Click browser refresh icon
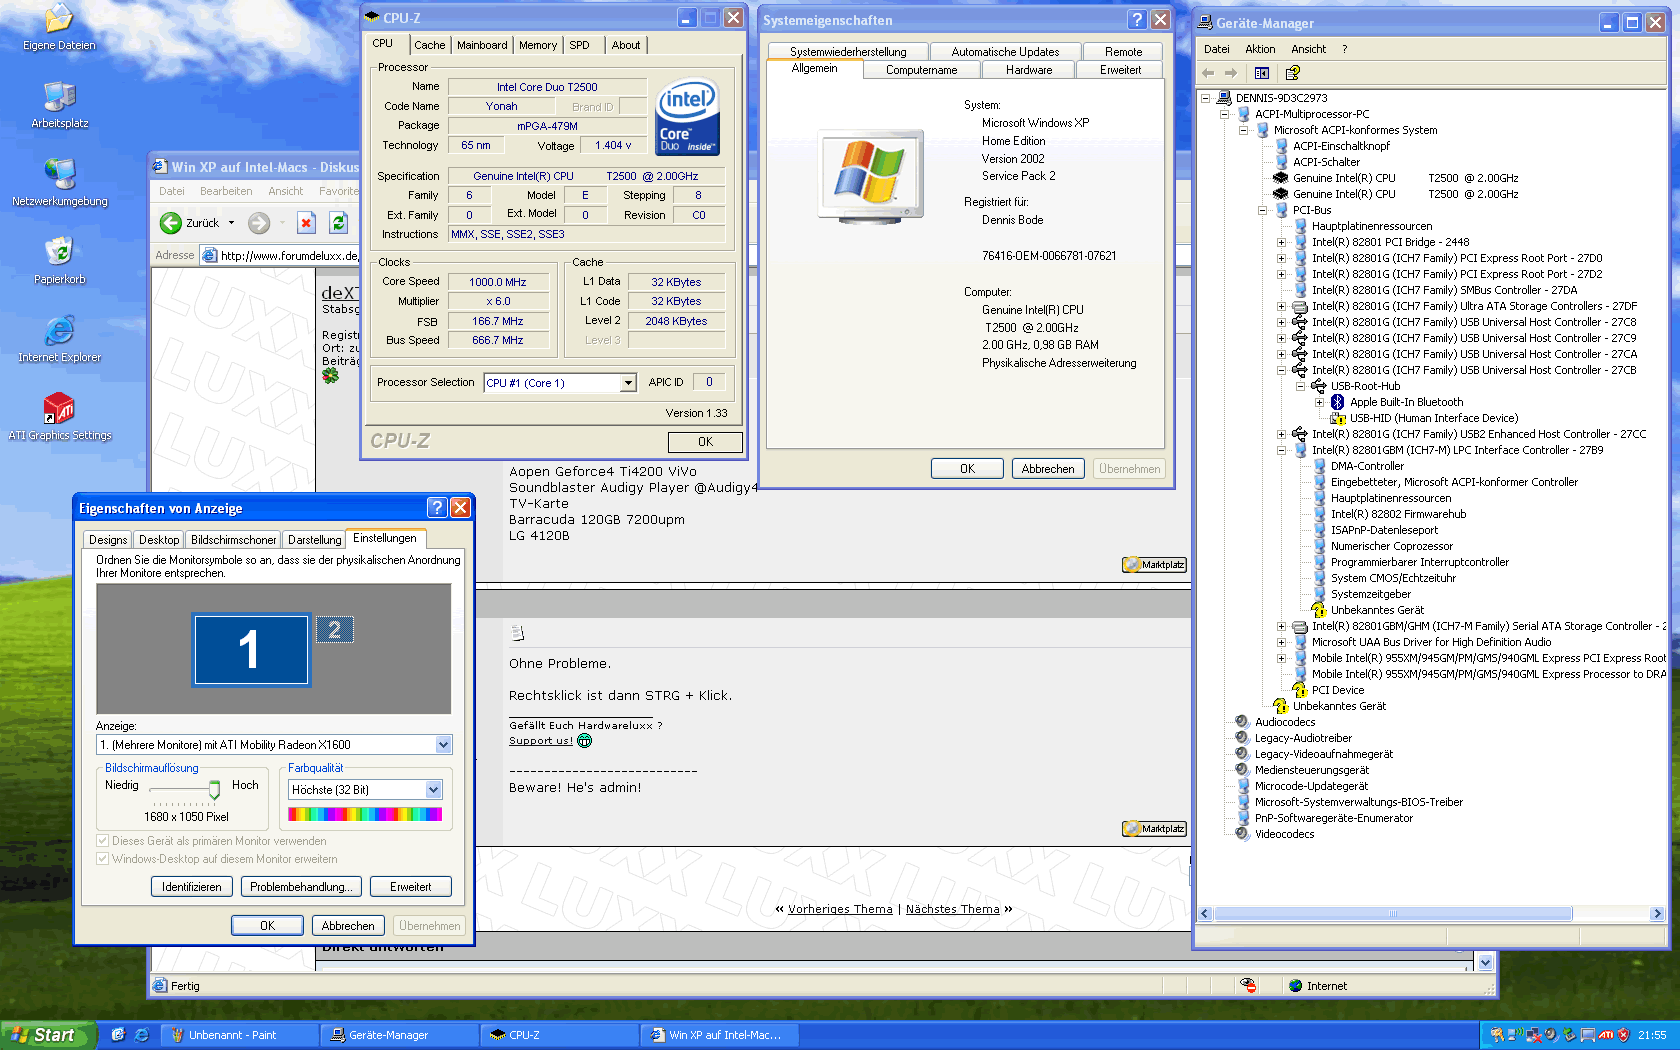This screenshot has width=1680, height=1050. coord(338,223)
